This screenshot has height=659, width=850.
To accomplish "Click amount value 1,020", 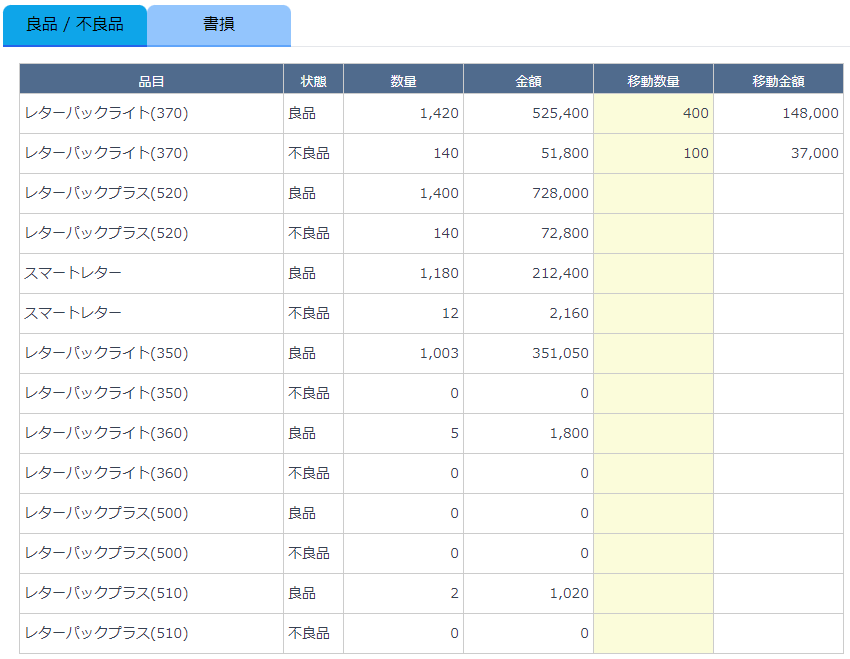I will click(x=569, y=593).
